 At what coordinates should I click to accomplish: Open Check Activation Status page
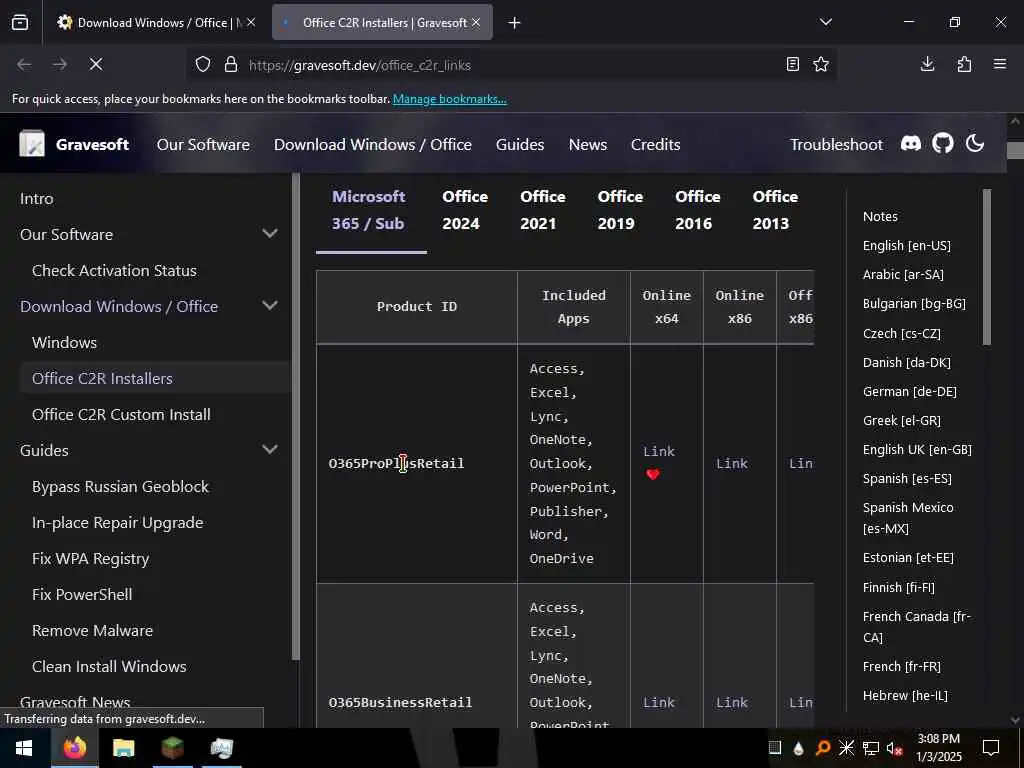(114, 270)
